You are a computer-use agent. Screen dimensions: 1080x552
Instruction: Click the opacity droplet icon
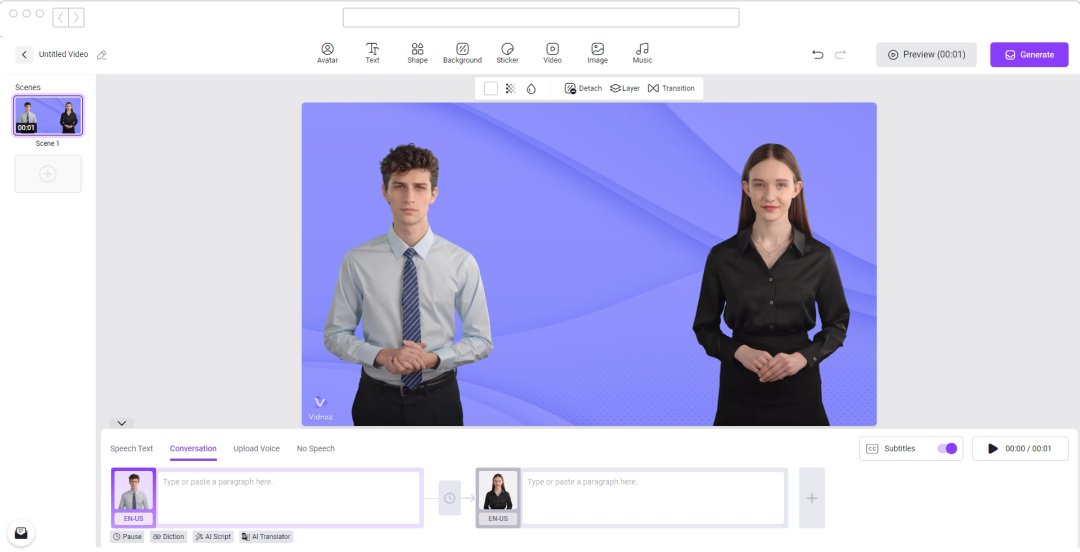531,88
